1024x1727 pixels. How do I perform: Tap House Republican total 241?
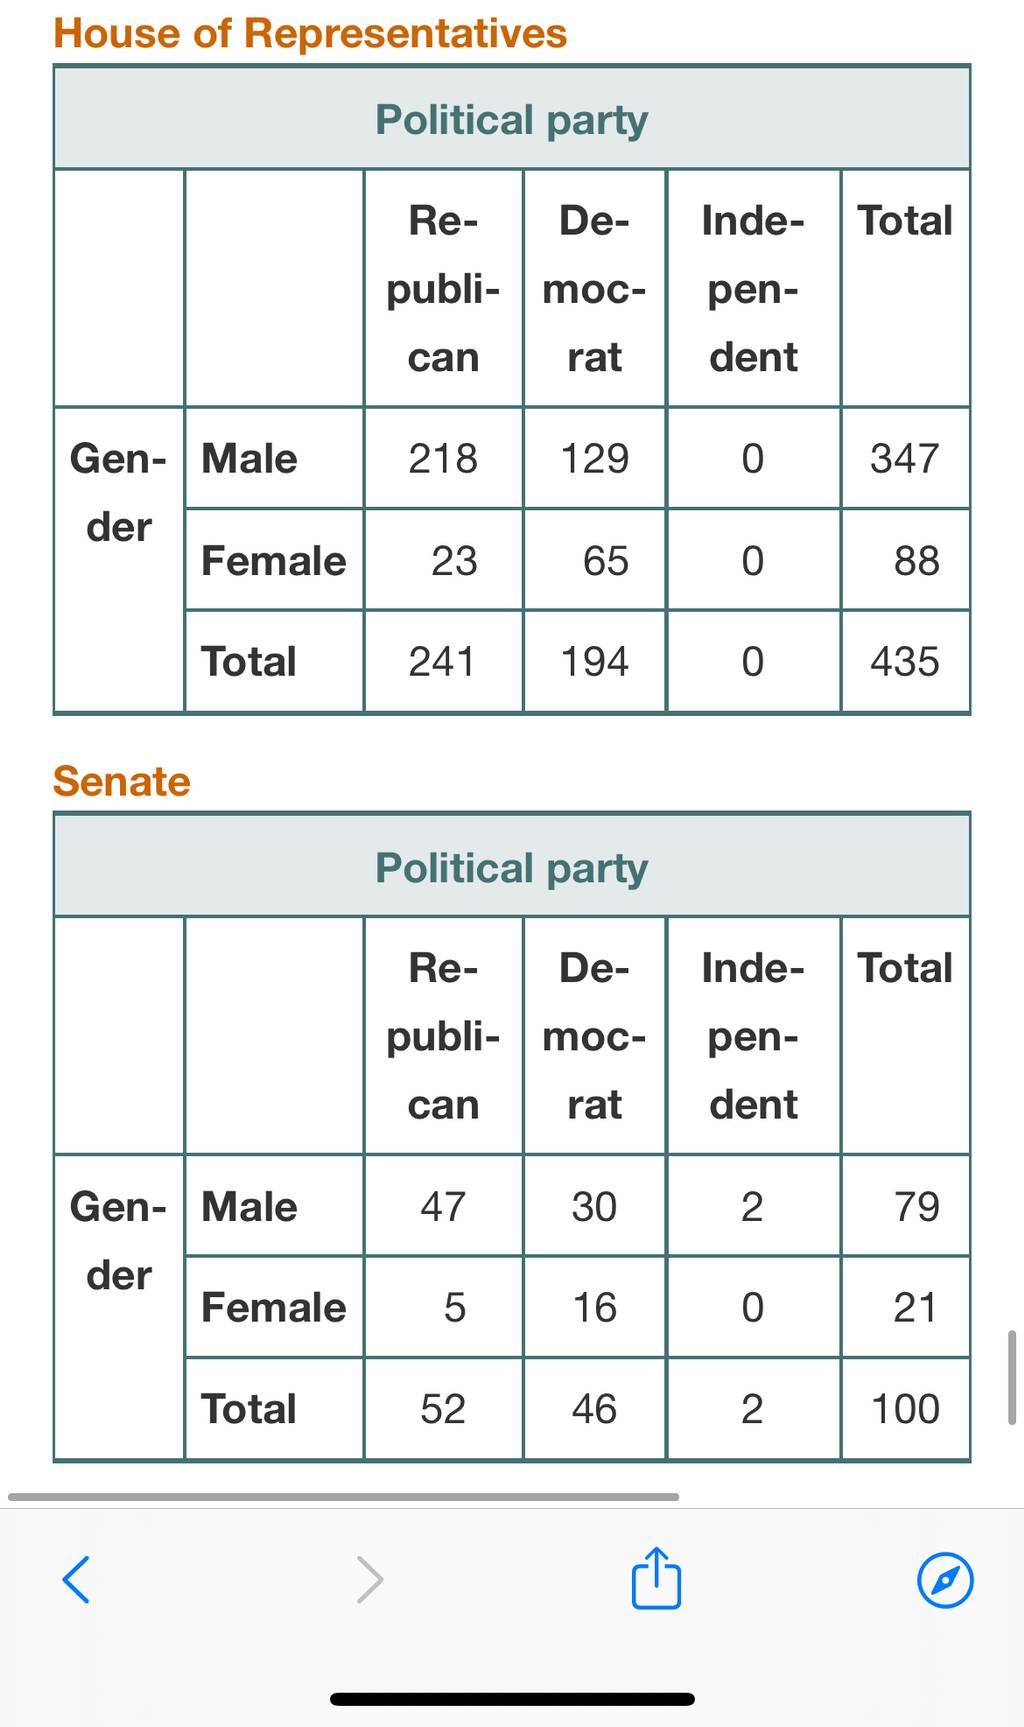point(442,661)
